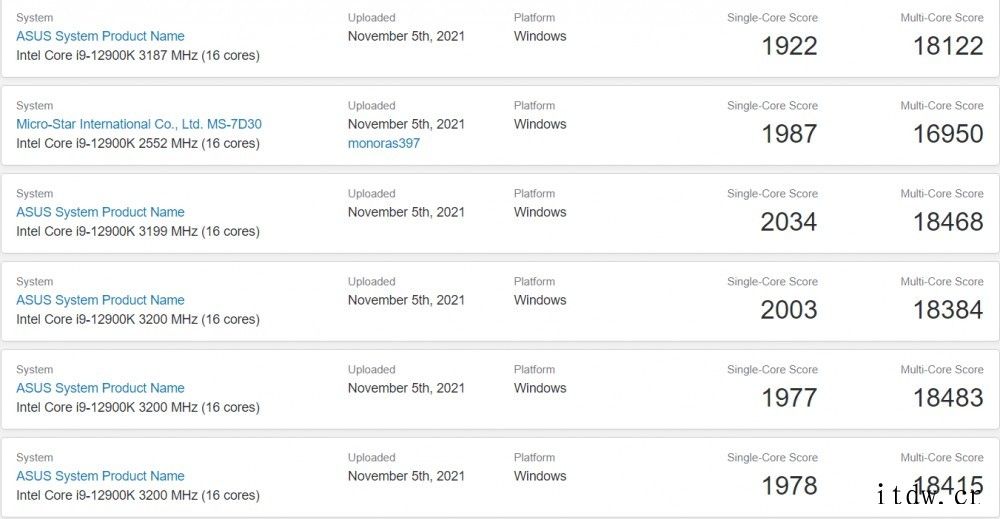The width and height of the screenshot is (1000, 519).
Task: Click the multi-core score 18122
Action: click(948, 46)
